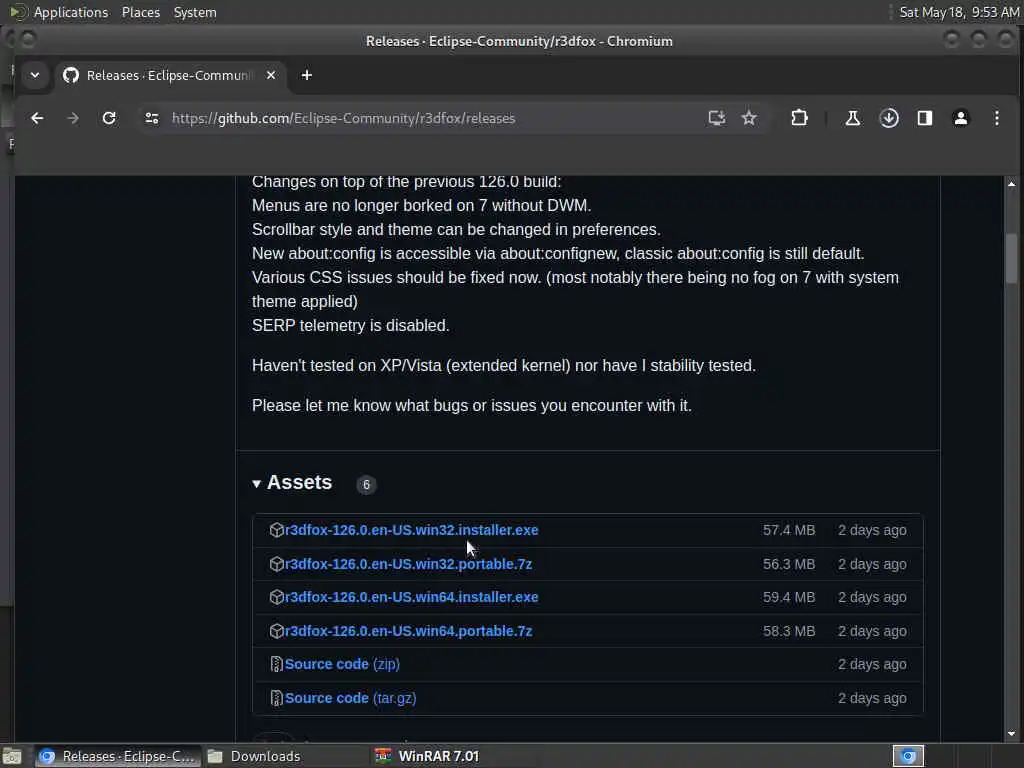Click 57.4 MB size text
The width and height of the screenshot is (1024, 768).
point(789,530)
